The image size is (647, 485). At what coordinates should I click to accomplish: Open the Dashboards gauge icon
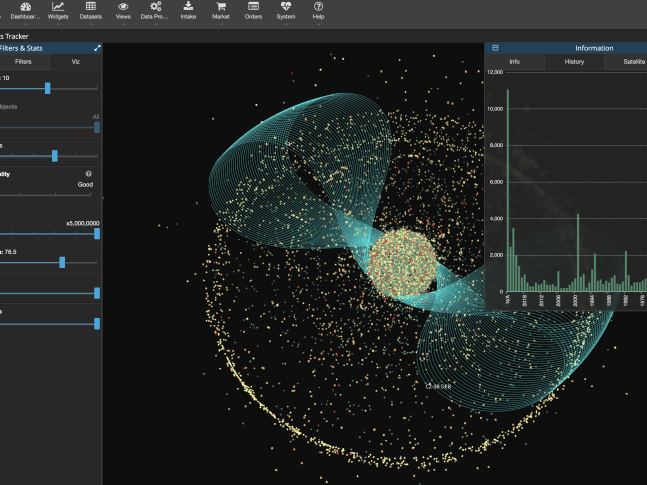point(25,7)
